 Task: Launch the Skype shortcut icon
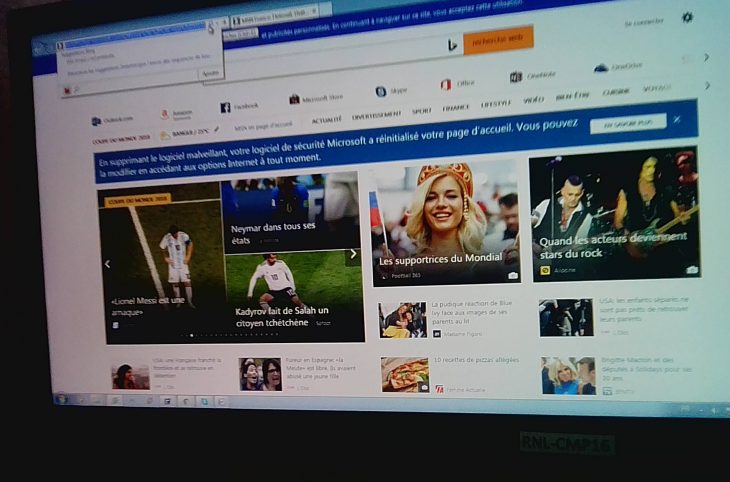(x=381, y=91)
